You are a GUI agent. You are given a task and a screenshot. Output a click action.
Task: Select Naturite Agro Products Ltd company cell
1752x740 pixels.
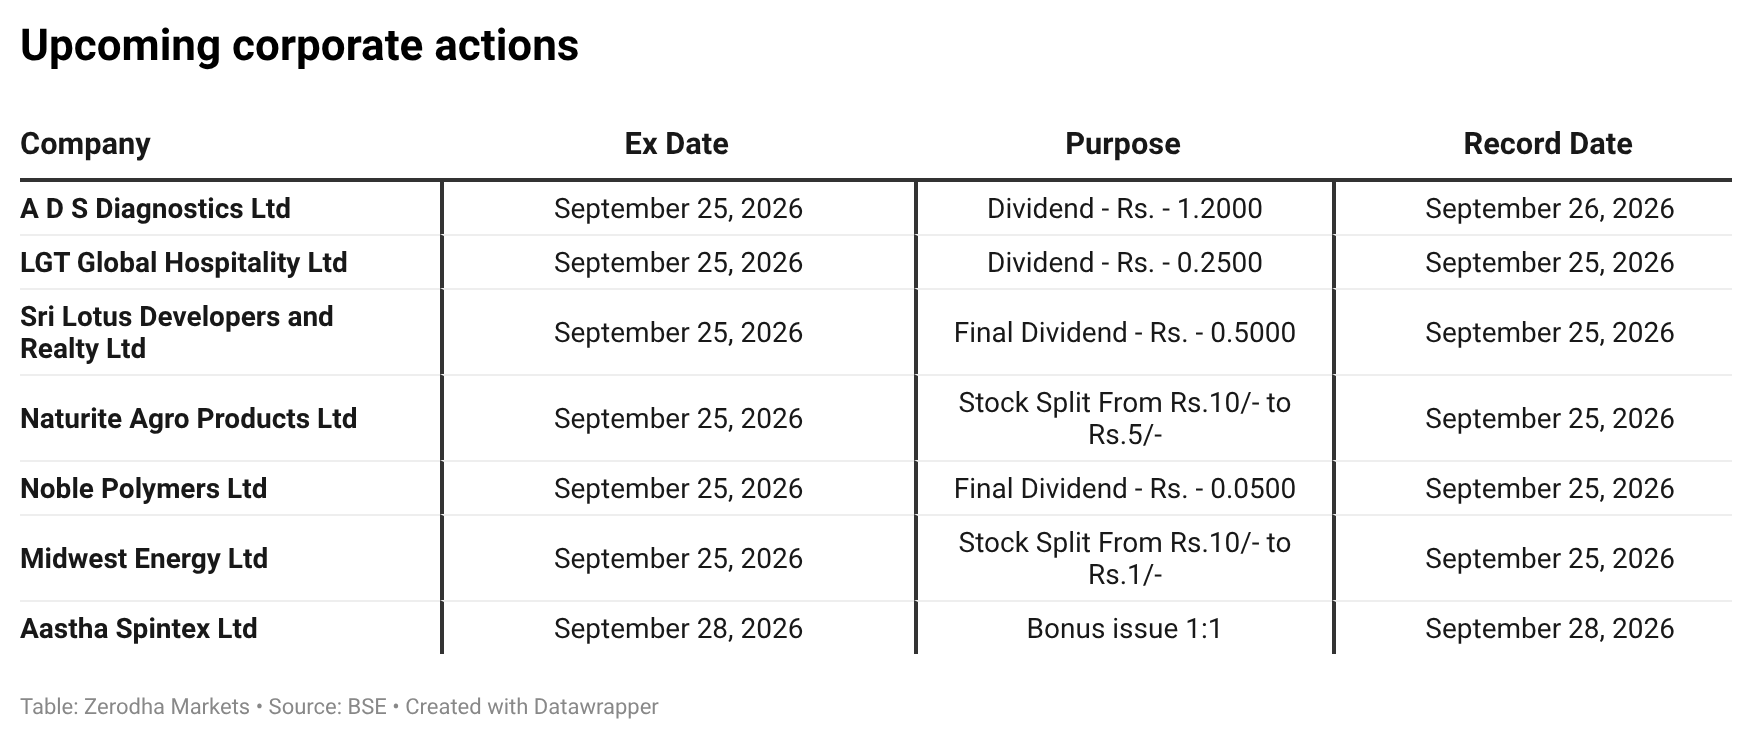[x=188, y=419]
